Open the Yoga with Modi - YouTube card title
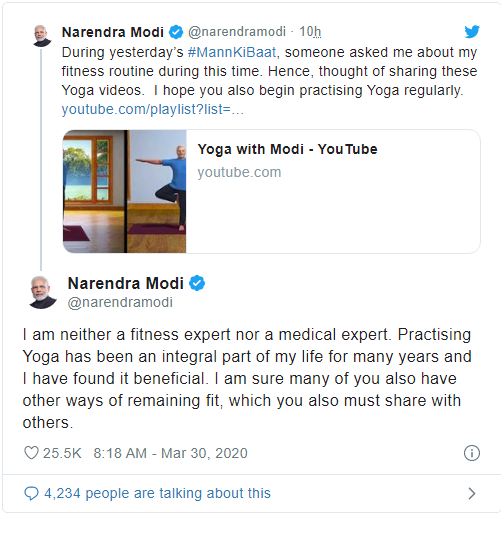The height and width of the screenshot is (538, 501). click(x=287, y=149)
